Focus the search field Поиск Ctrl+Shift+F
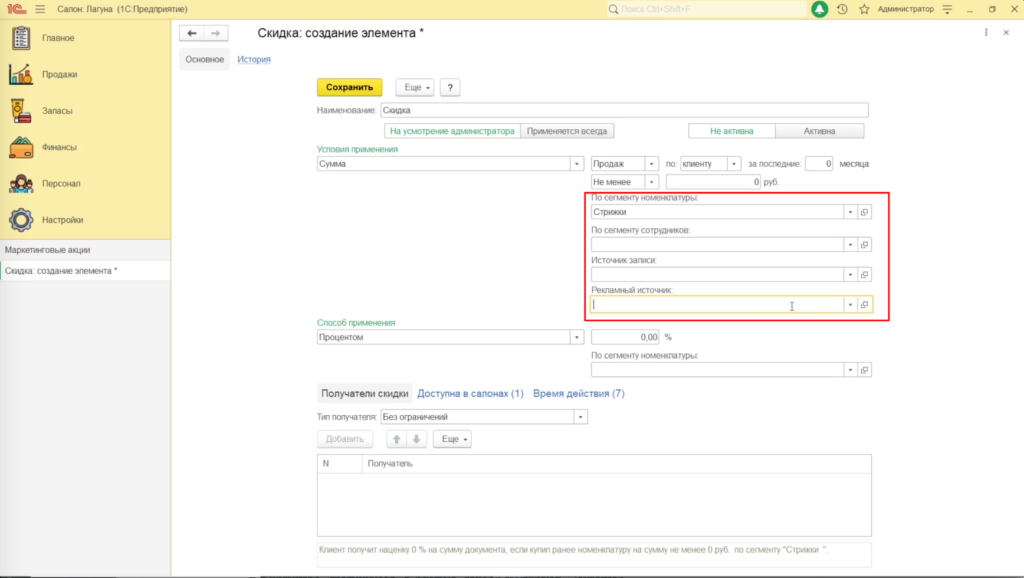Screen dimensions: 1024x578 click(706, 9)
